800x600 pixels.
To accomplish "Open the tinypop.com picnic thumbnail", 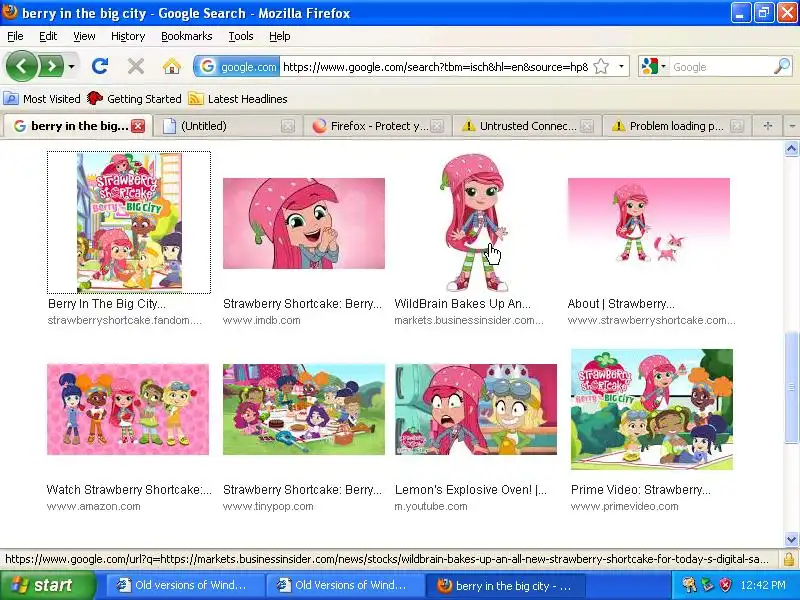I will pos(304,409).
